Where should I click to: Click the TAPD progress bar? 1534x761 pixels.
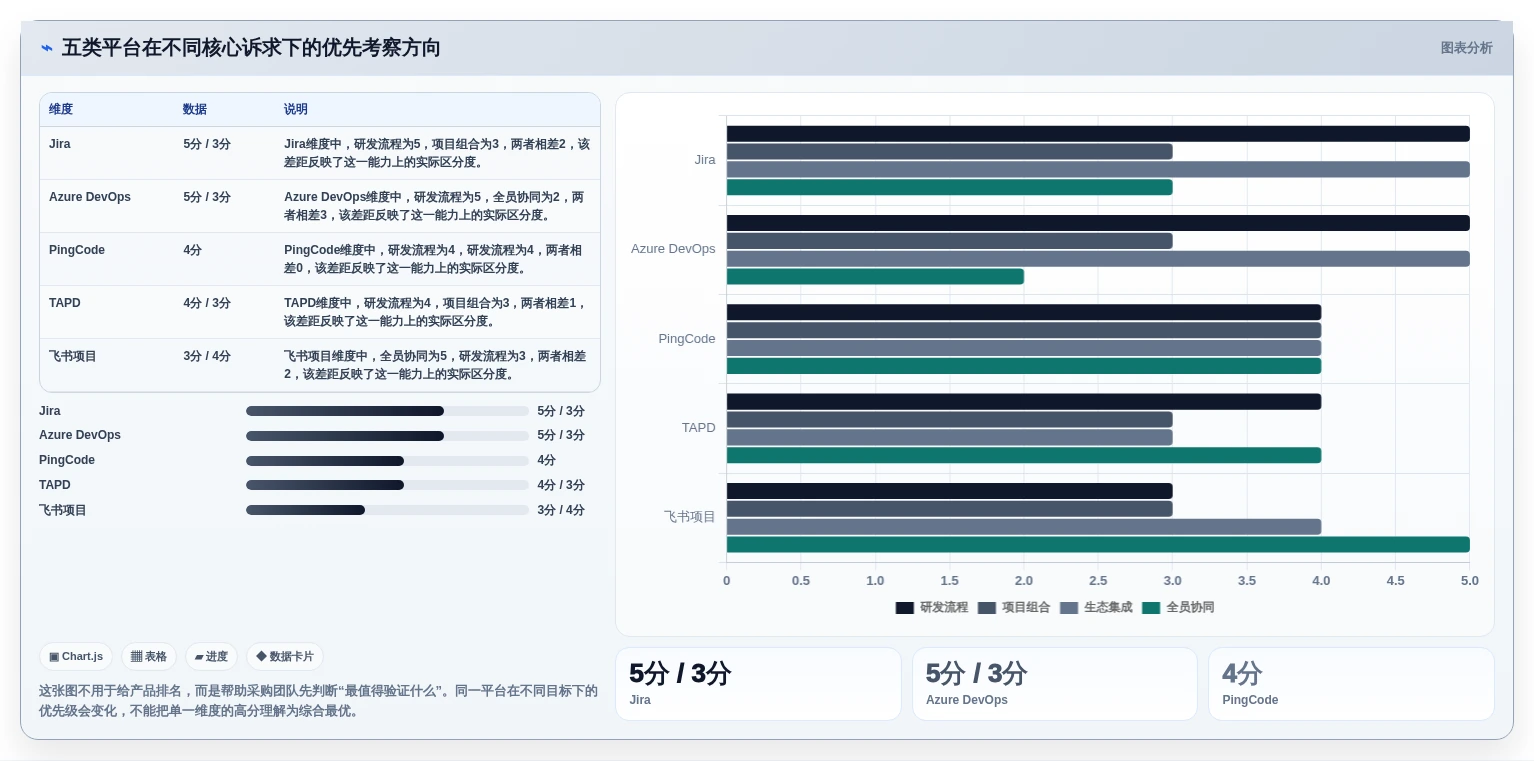(387, 485)
